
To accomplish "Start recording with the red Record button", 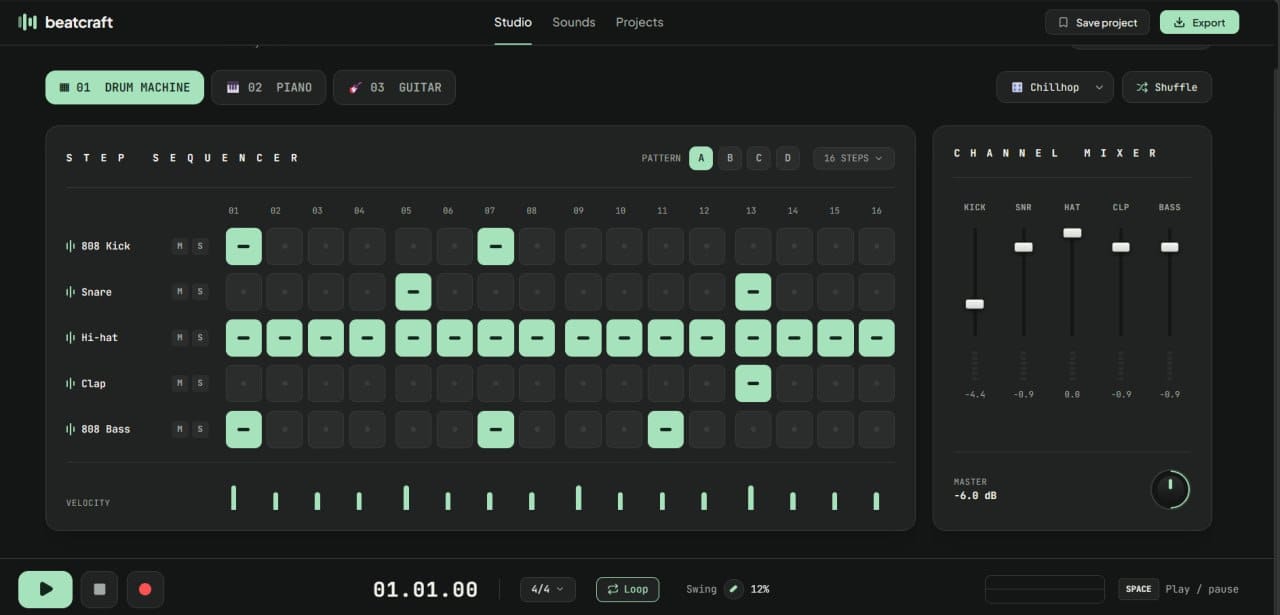I will pyautogui.click(x=145, y=589).
